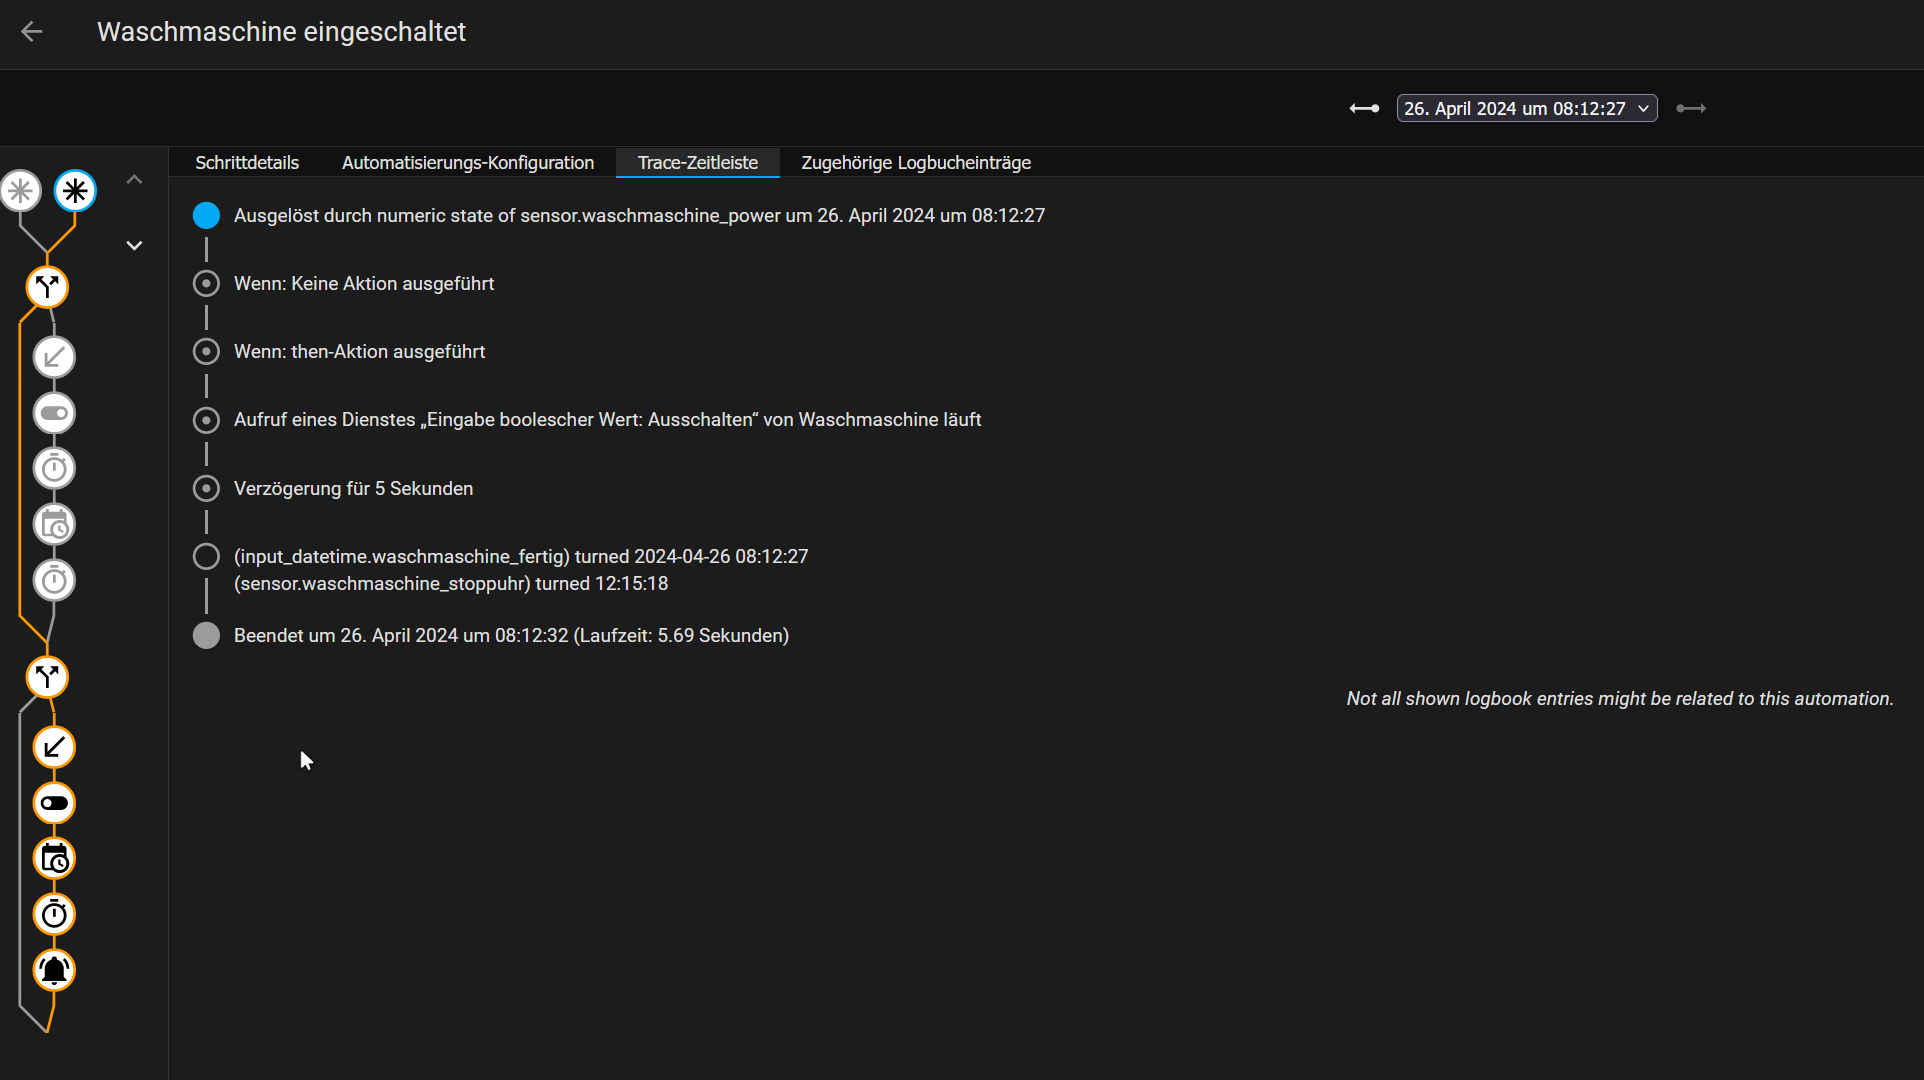Viewport: 1924px width, 1080px height.
Task: Select the orange stopwatch delay node
Action: [54, 914]
